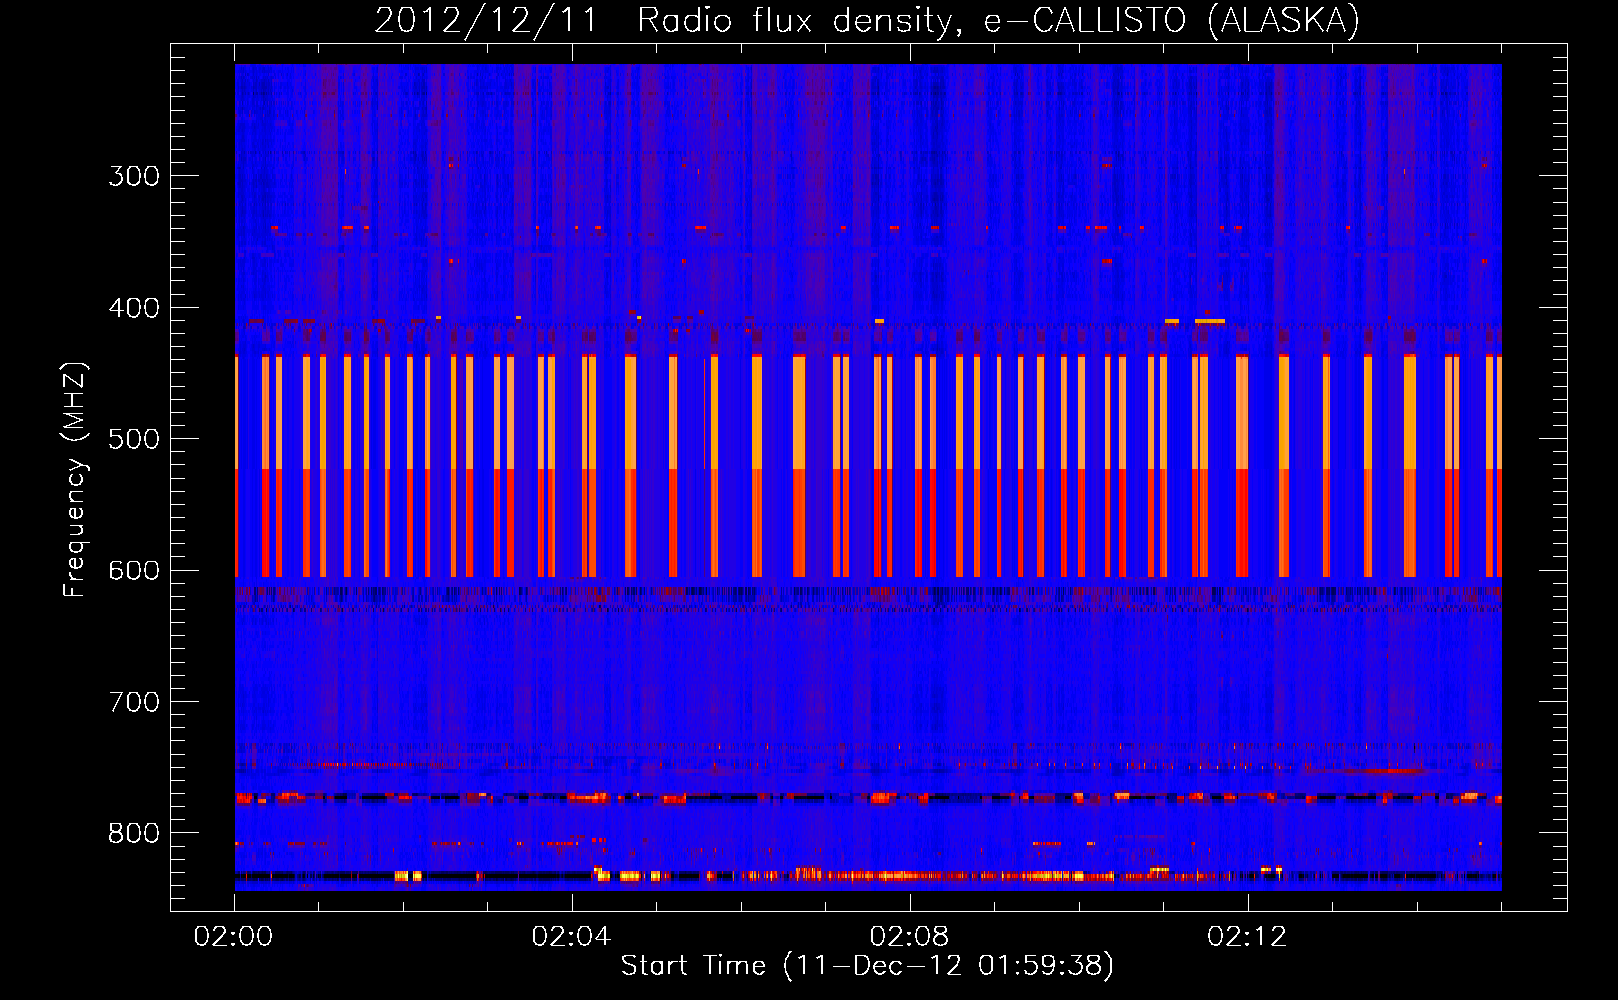Viewport: 1618px width, 1000px height.
Task: Click the 300 frequency tick label
Action: [x=134, y=176]
